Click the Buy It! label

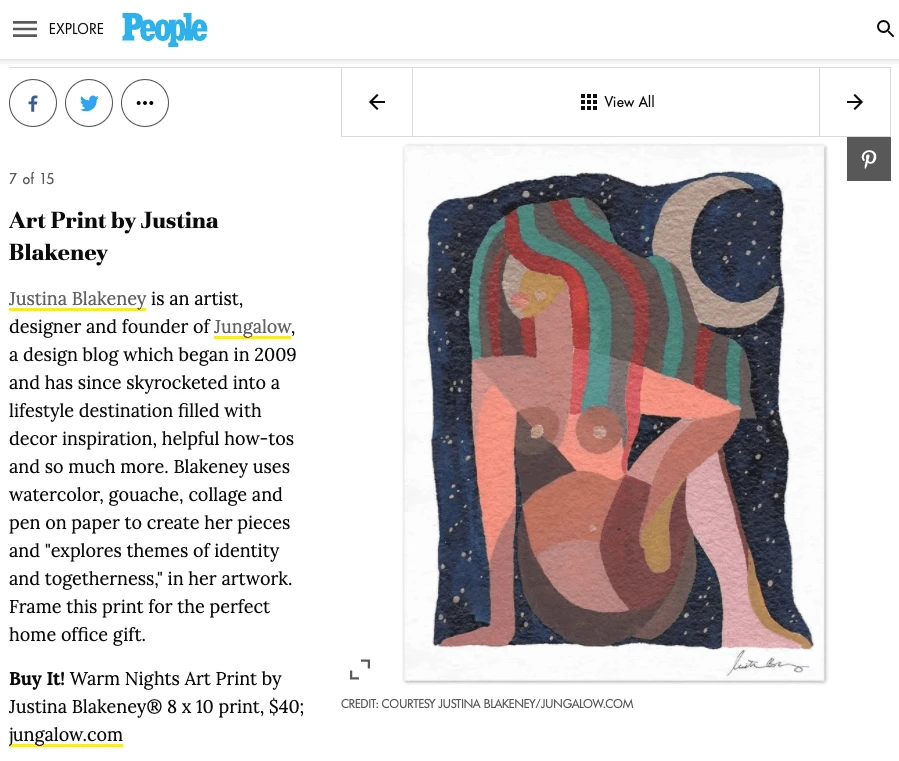(x=37, y=679)
